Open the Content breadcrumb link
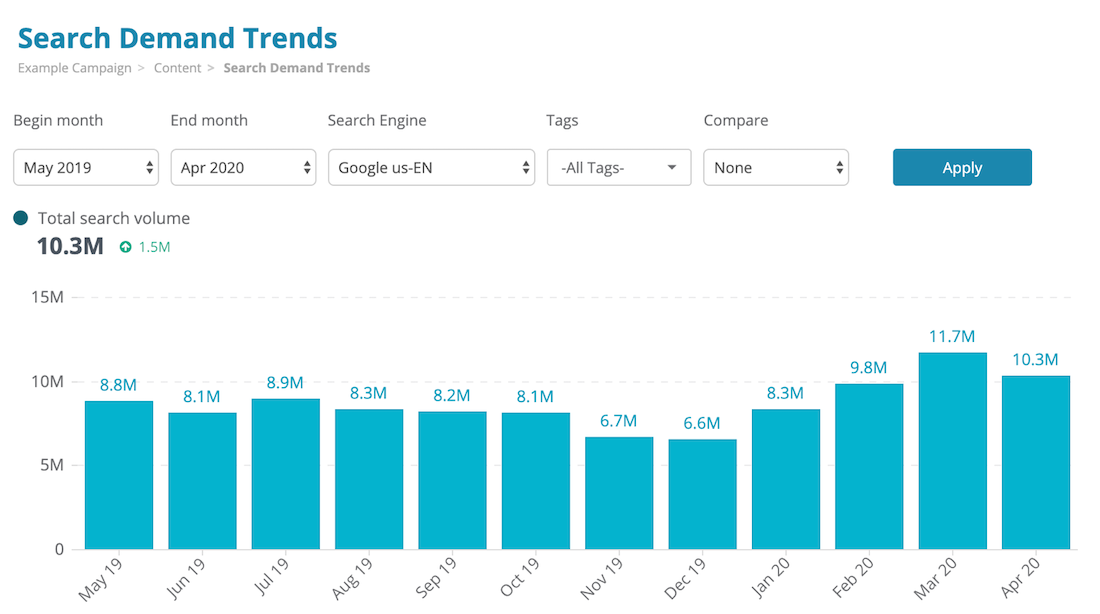 177,68
